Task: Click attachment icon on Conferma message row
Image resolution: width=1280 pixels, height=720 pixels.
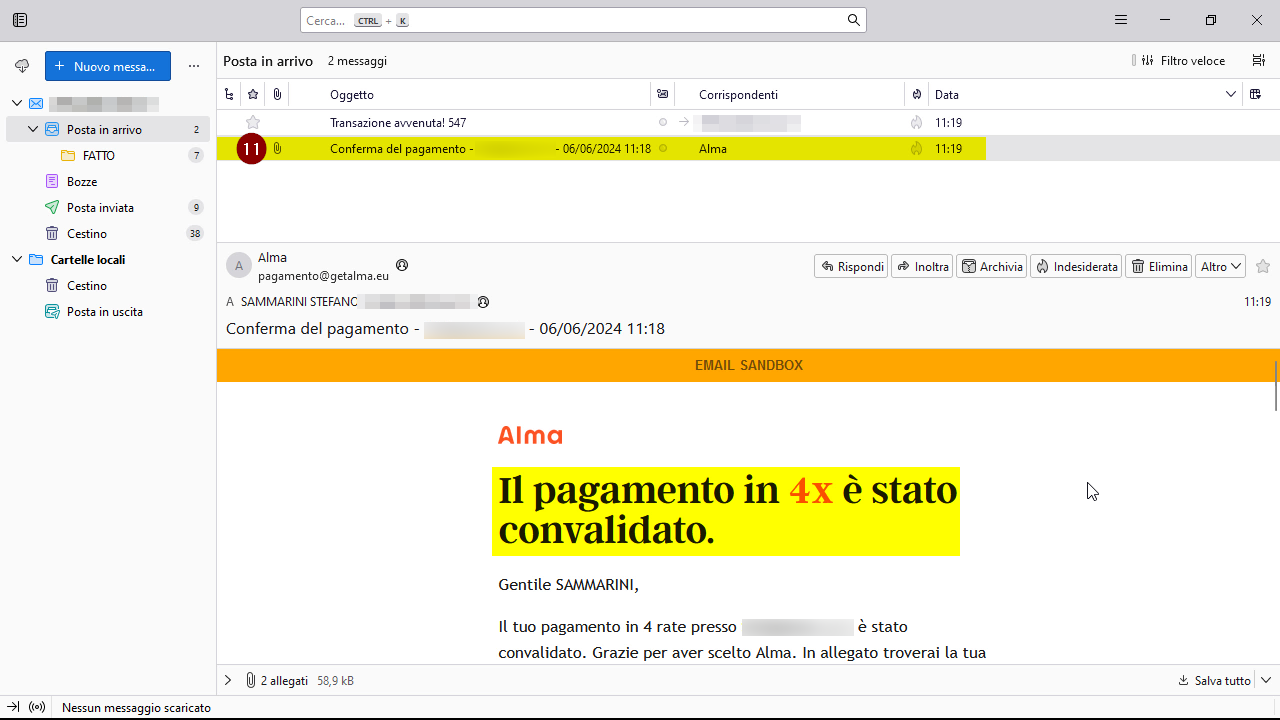Action: (277, 148)
